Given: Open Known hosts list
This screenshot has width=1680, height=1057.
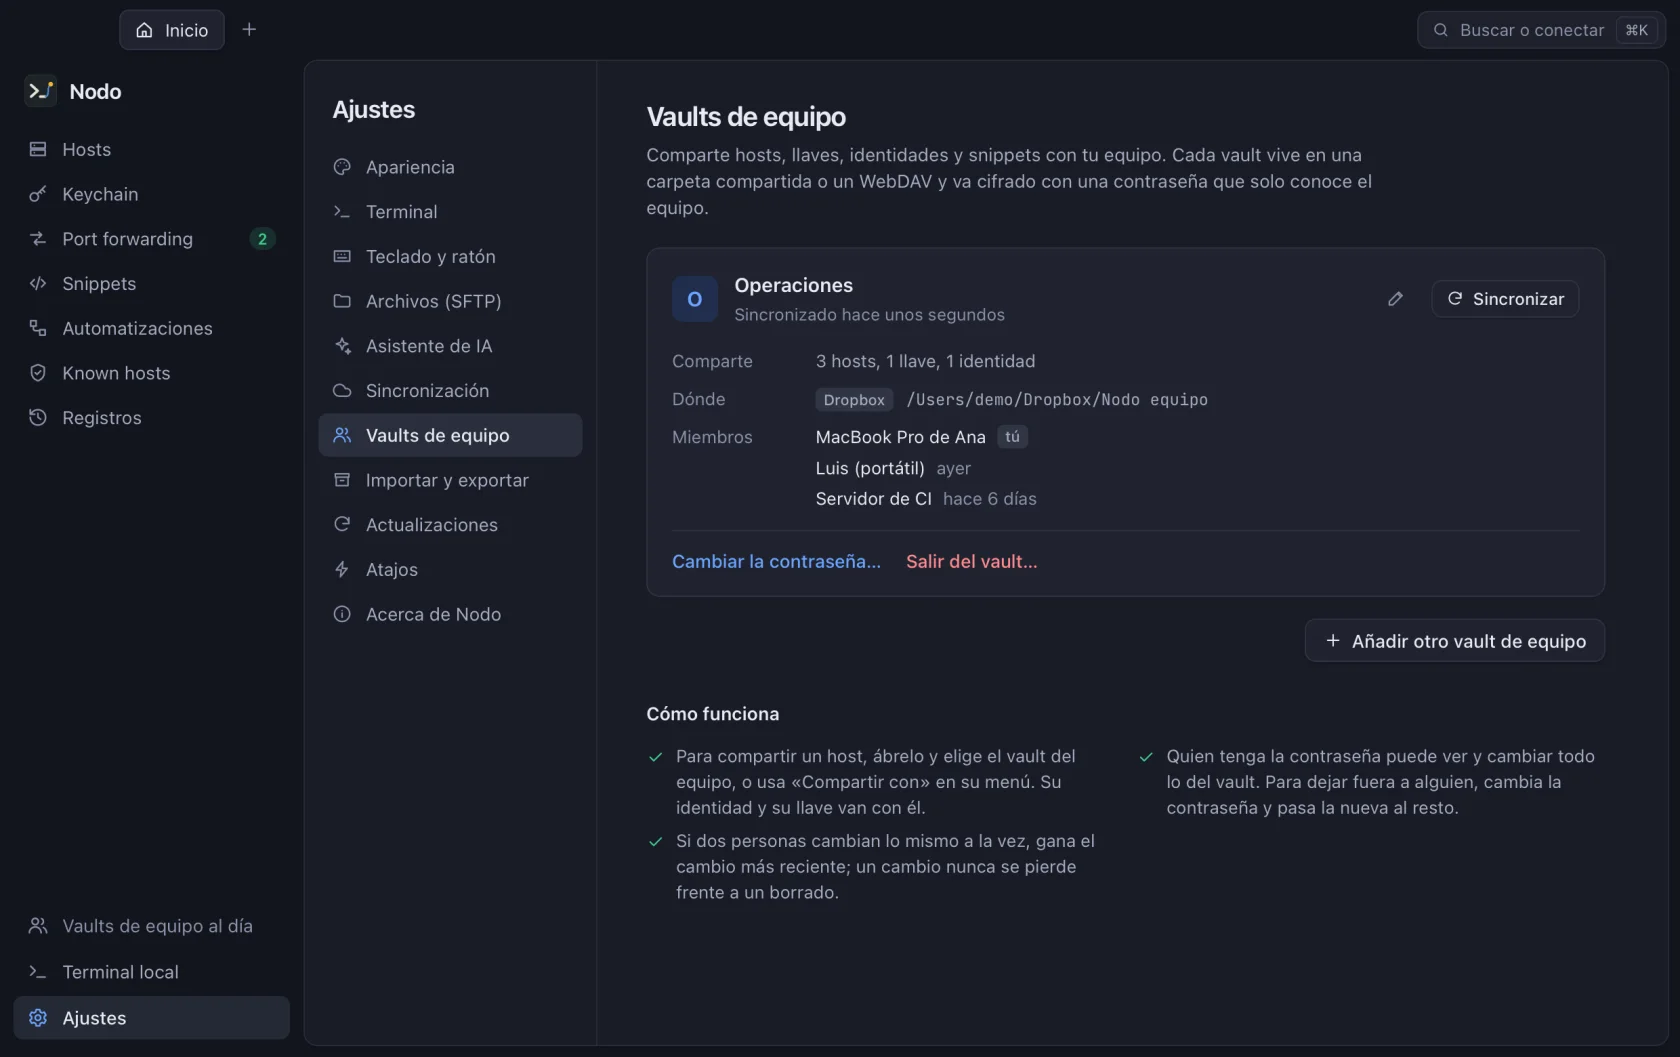Looking at the screenshot, I should click(x=152, y=373).
